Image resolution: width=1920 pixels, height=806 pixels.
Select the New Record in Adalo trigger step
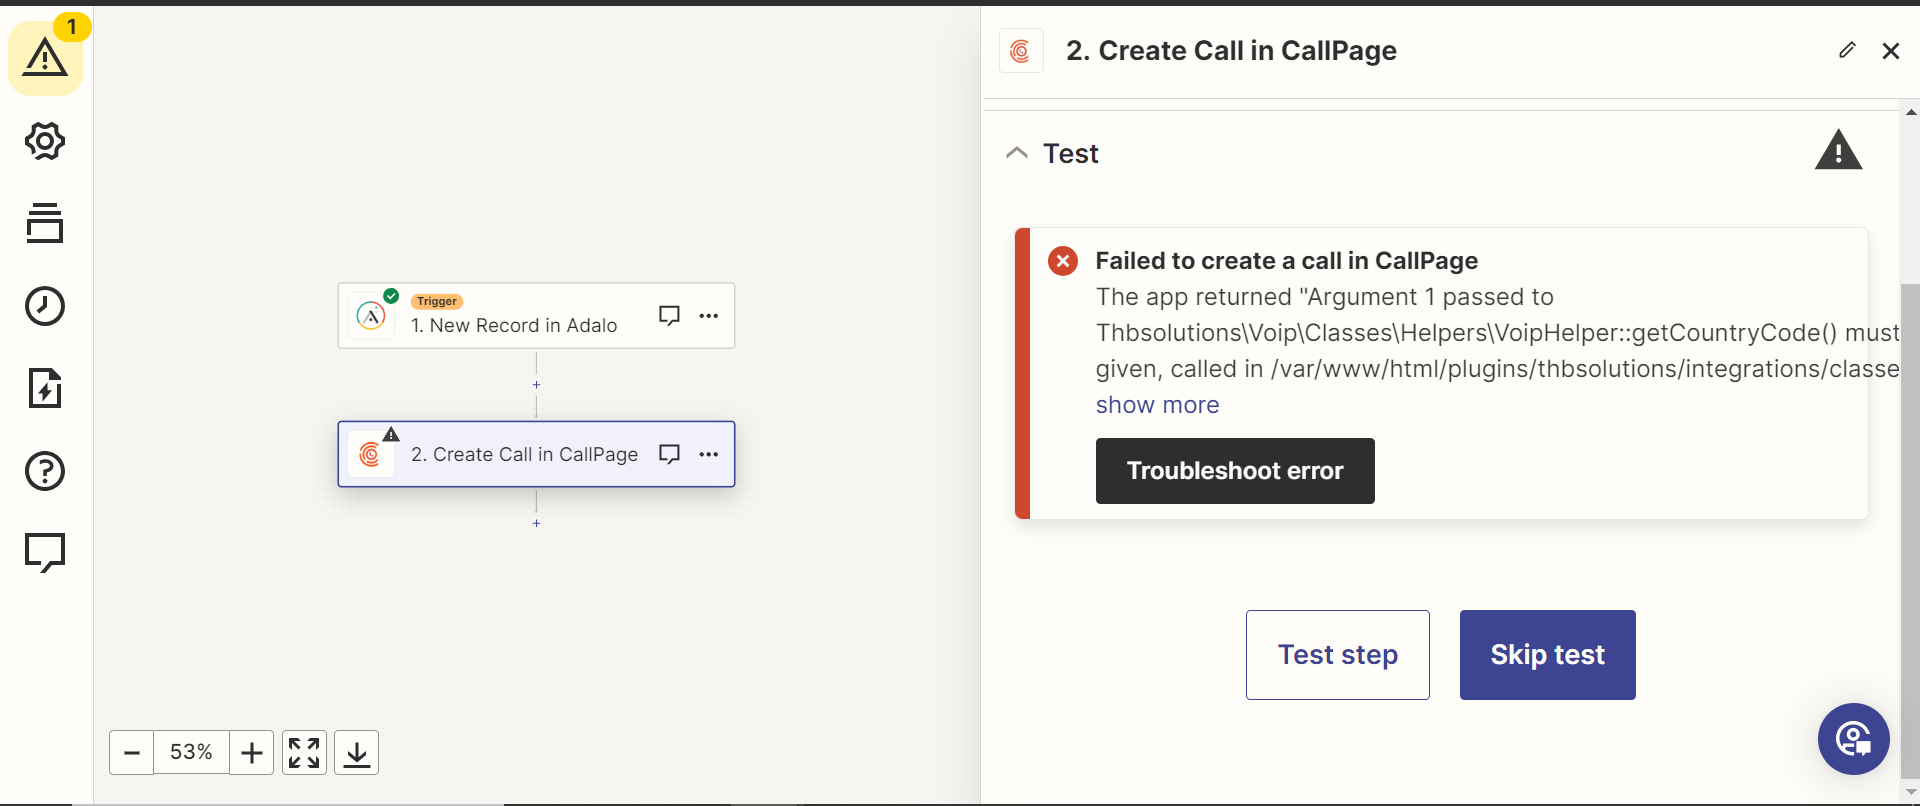coord(536,316)
